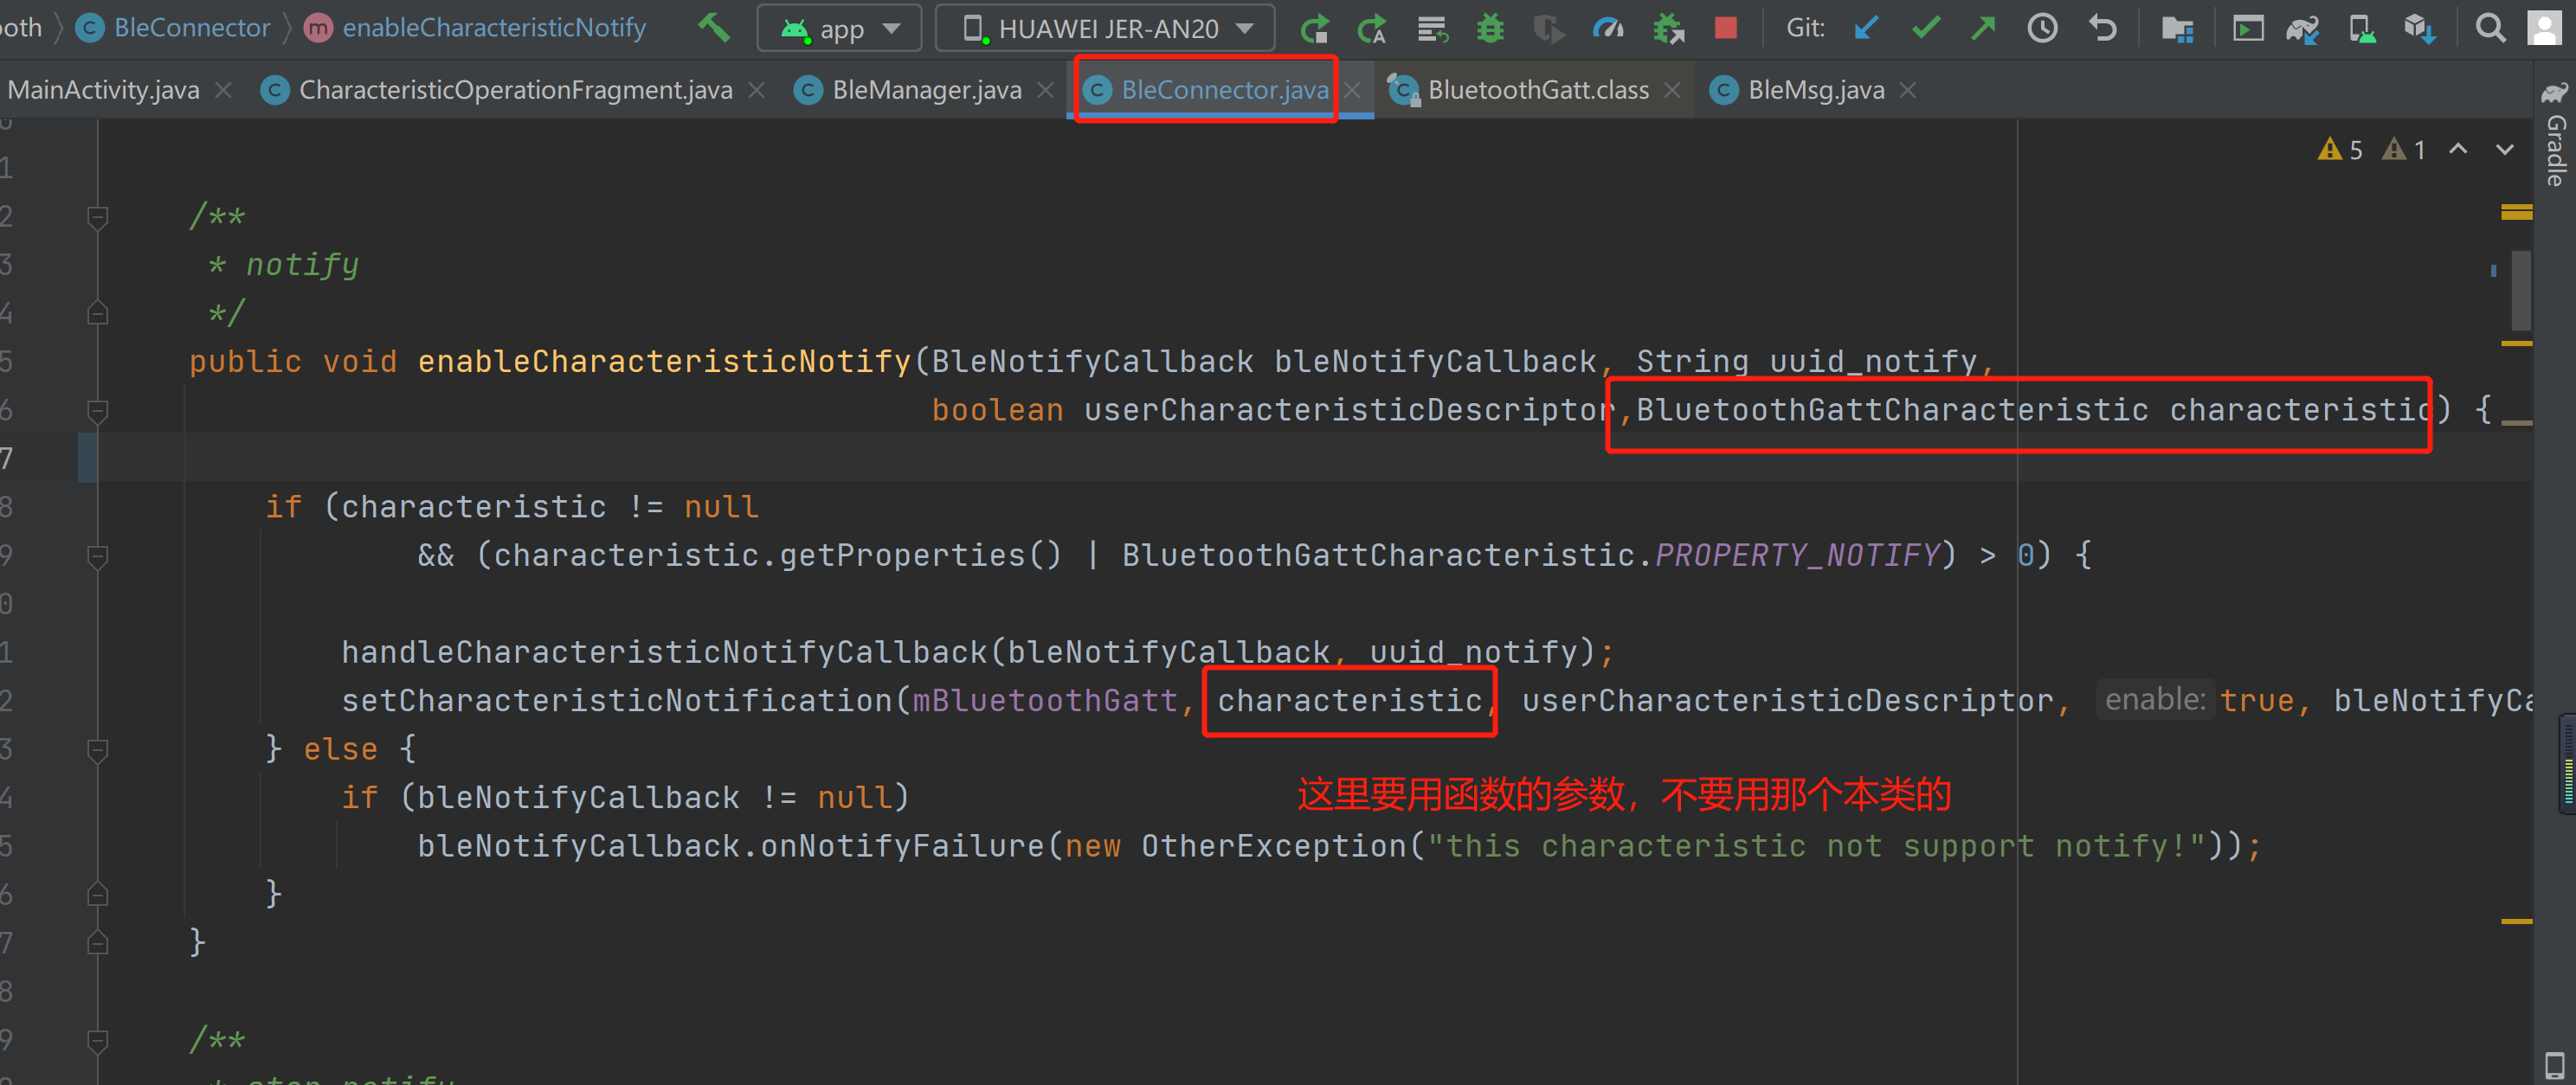Click the 5 warnings indicator
The image size is (2576, 1085).
tap(2340, 149)
